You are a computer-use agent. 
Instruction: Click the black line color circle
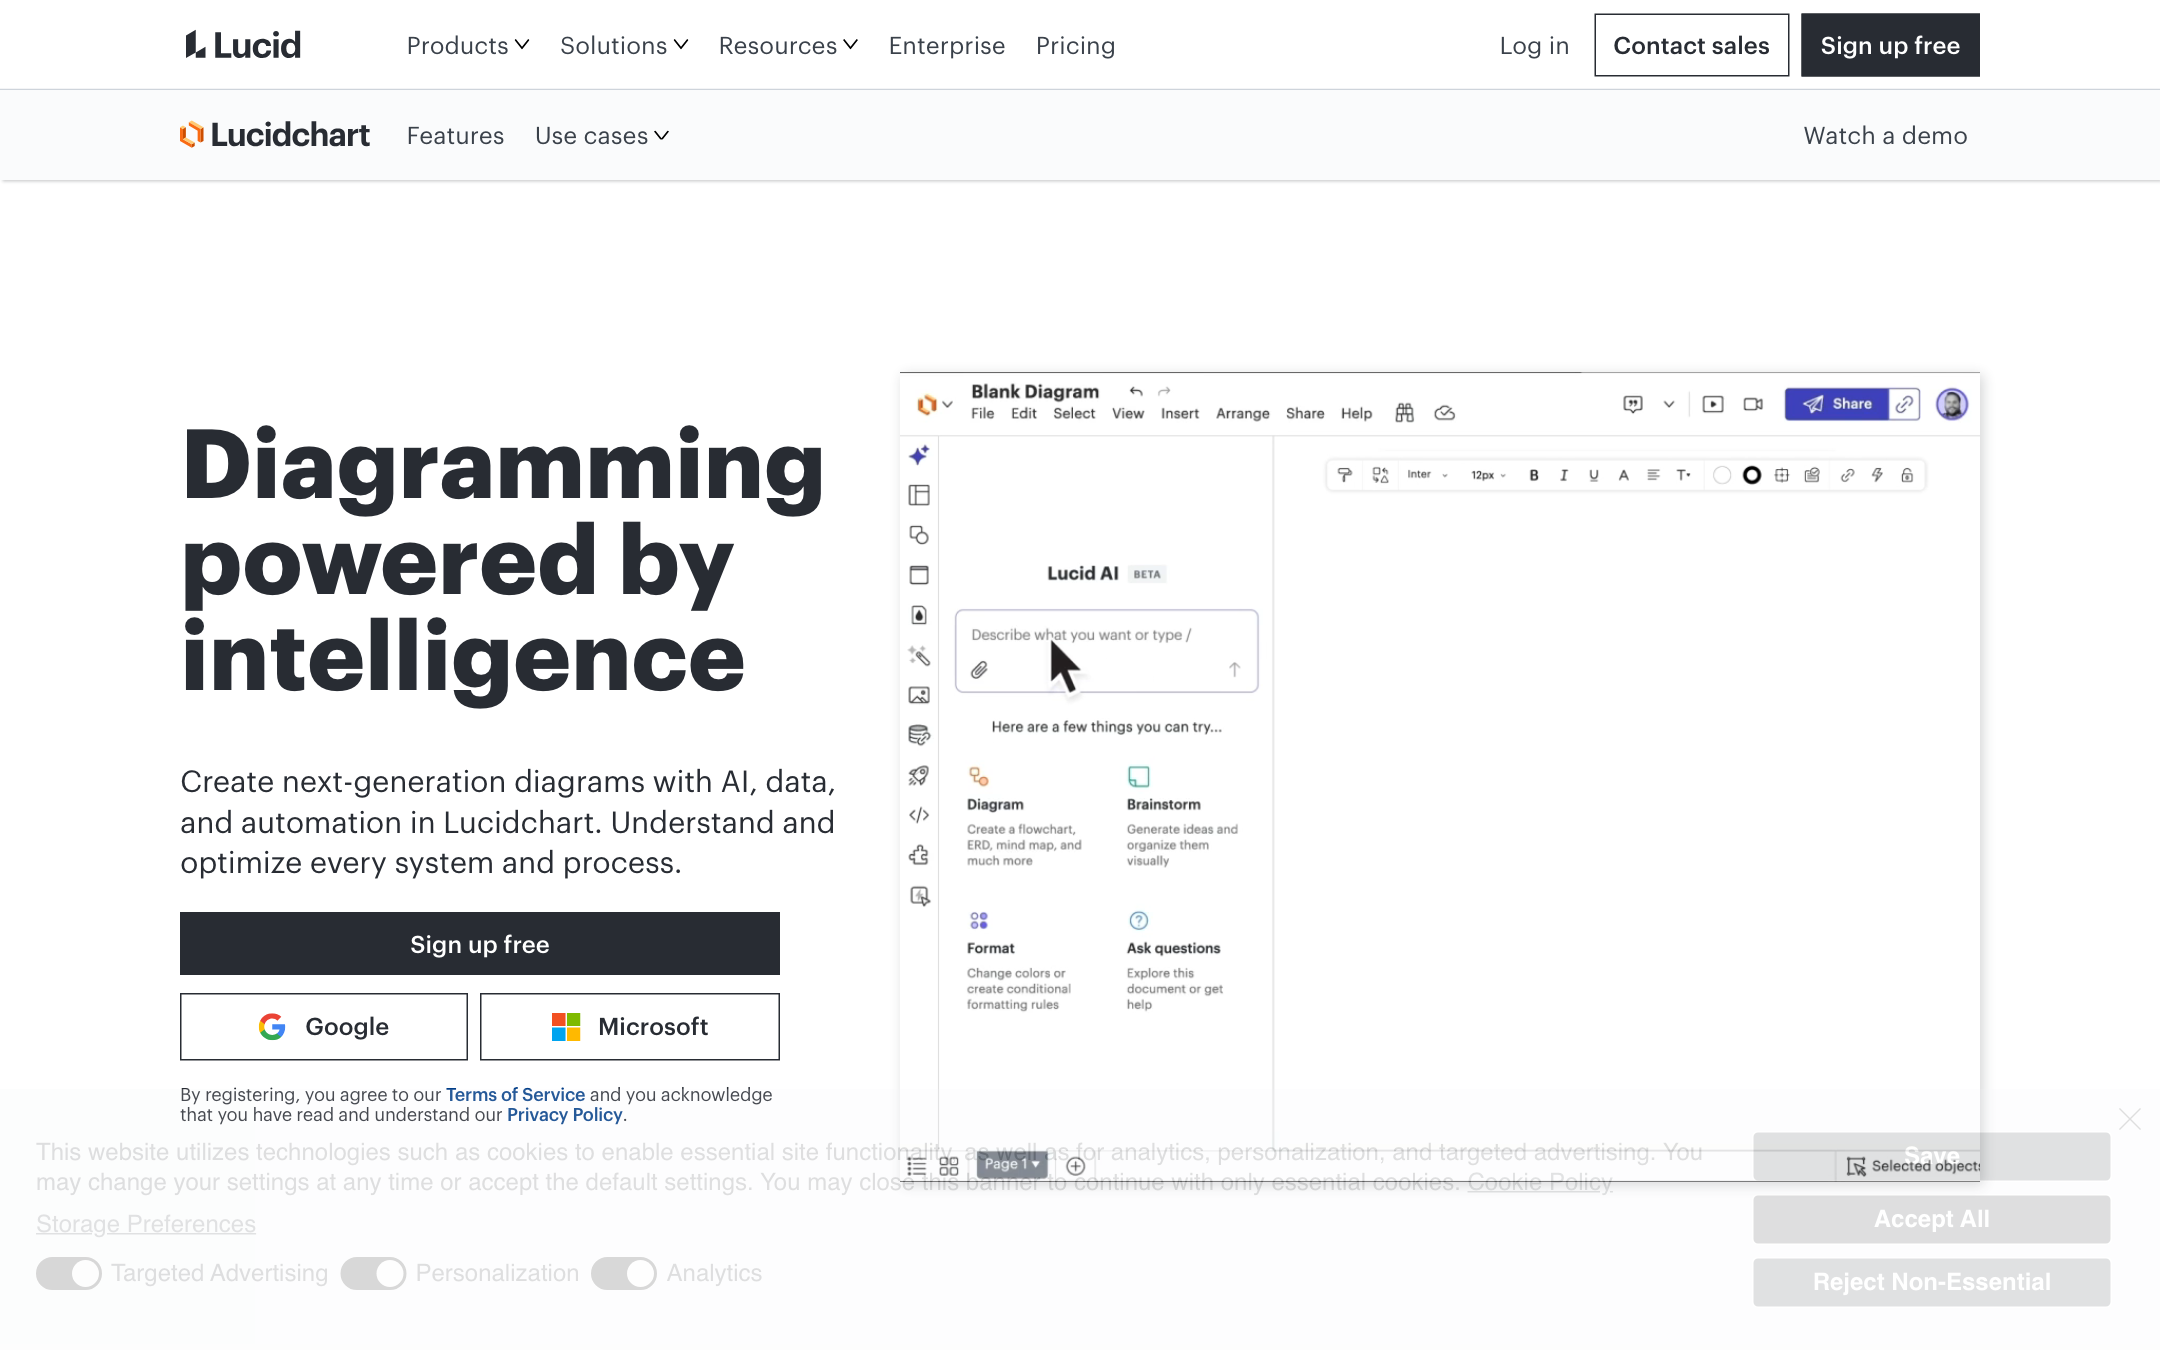1751,475
